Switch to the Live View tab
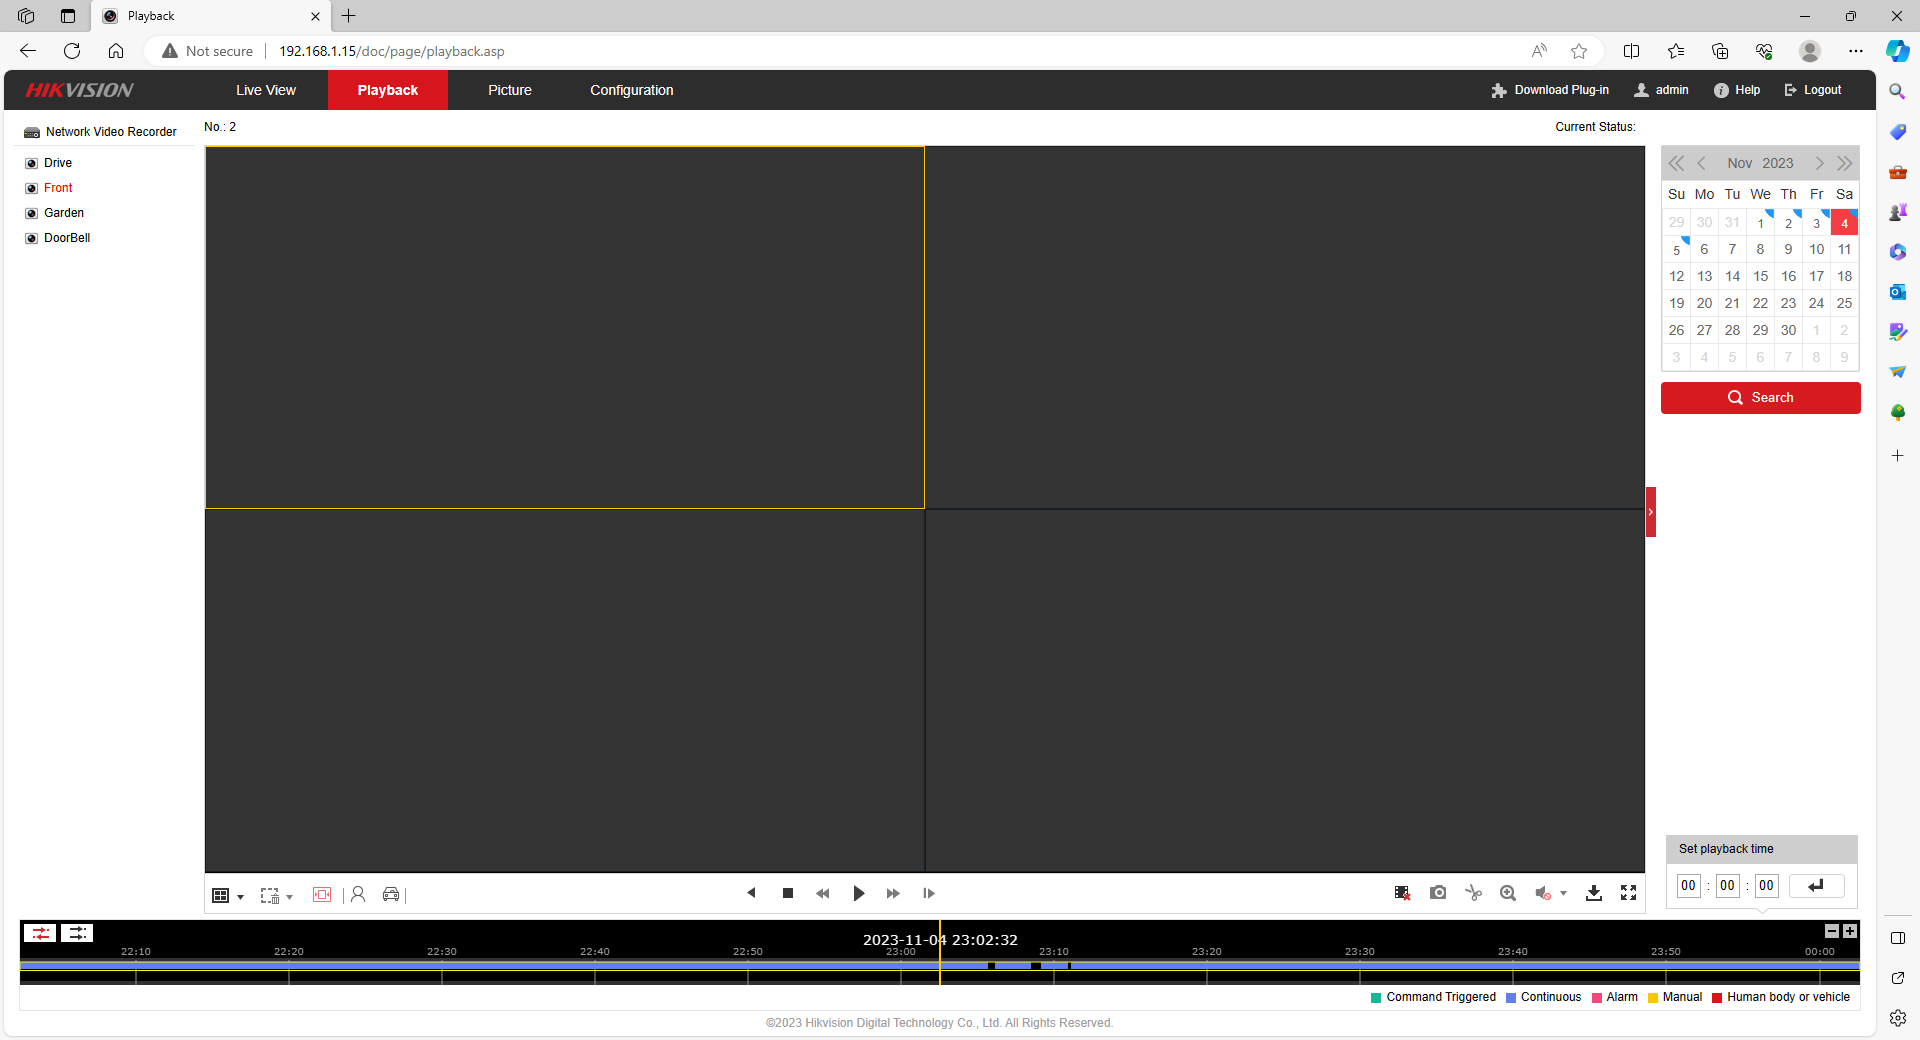 coord(266,90)
